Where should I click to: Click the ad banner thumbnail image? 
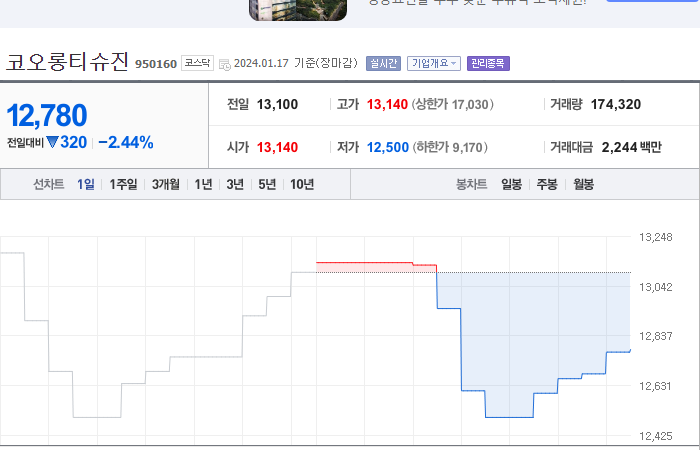tap(298, 10)
